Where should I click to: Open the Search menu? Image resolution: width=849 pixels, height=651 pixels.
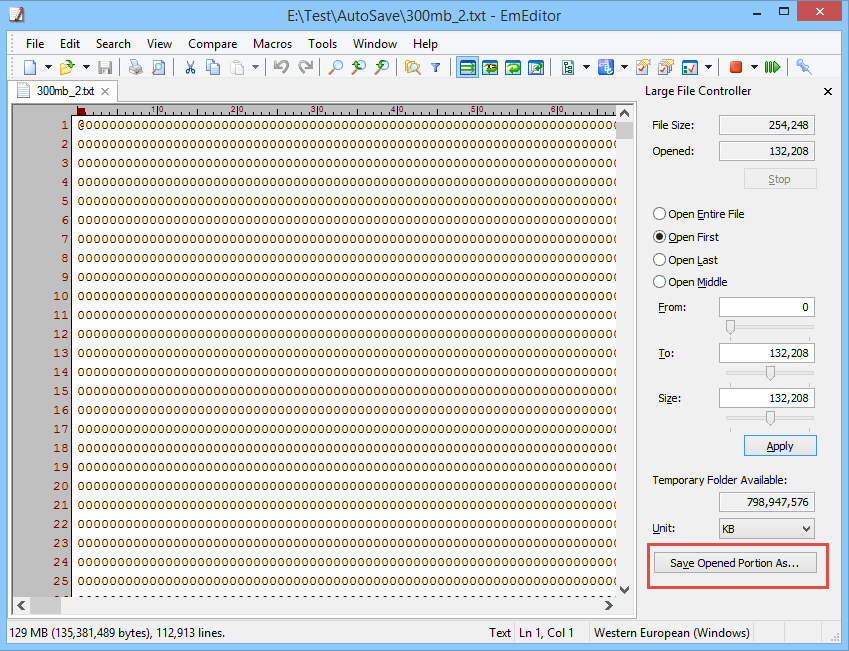[113, 44]
